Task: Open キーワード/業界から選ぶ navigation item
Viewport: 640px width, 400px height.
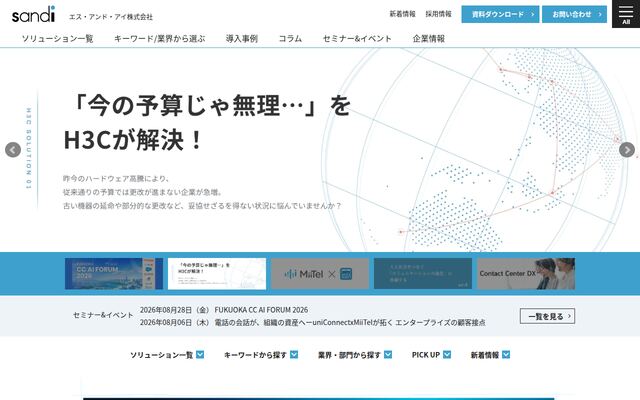Action: click(160, 39)
